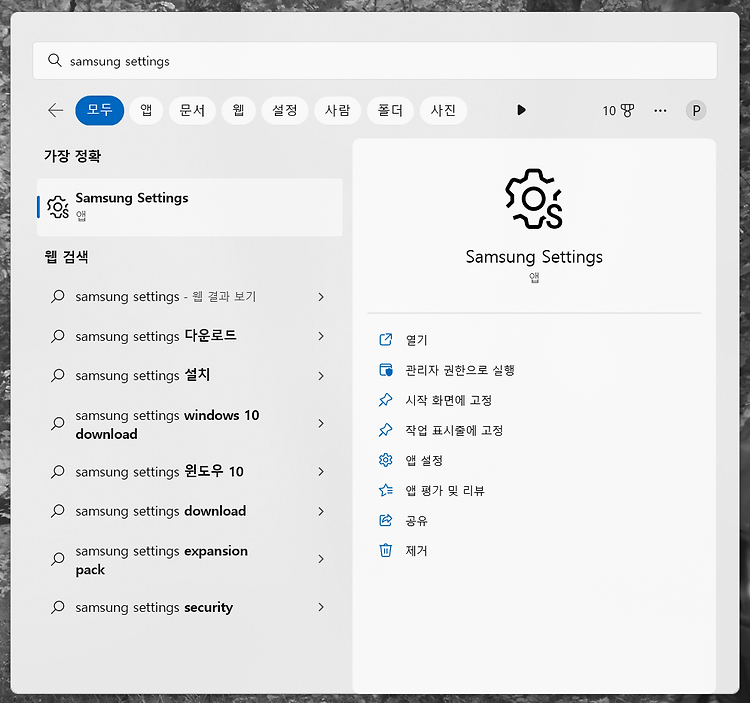Click the 'samsung settings 윈도우 10' suggestion text
The height and width of the screenshot is (703, 750).
(159, 472)
